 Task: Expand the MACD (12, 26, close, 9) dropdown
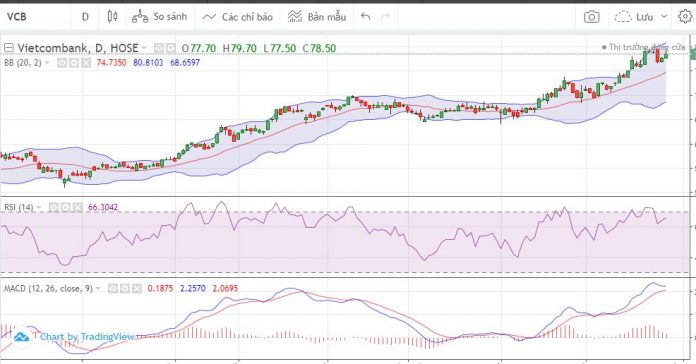(x=98, y=289)
